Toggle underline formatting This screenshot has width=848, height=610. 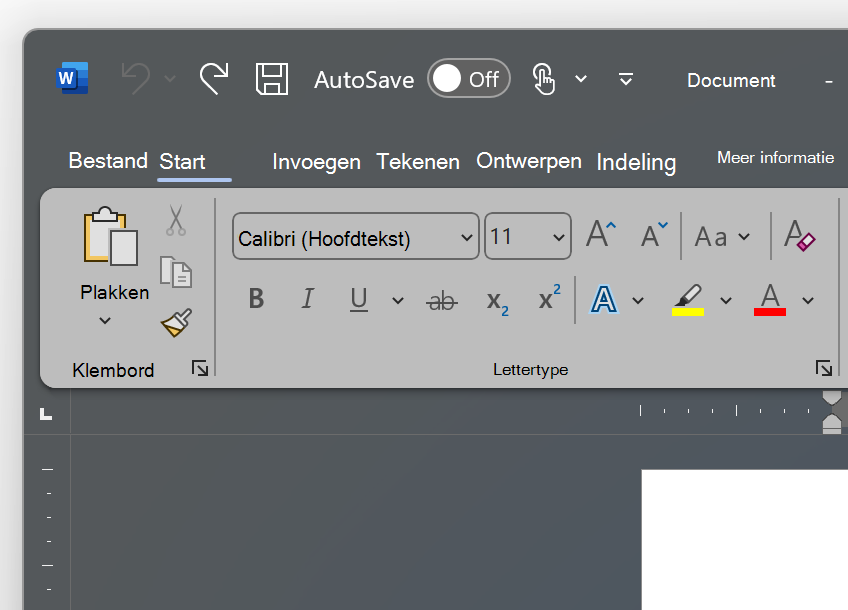coord(359,300)
